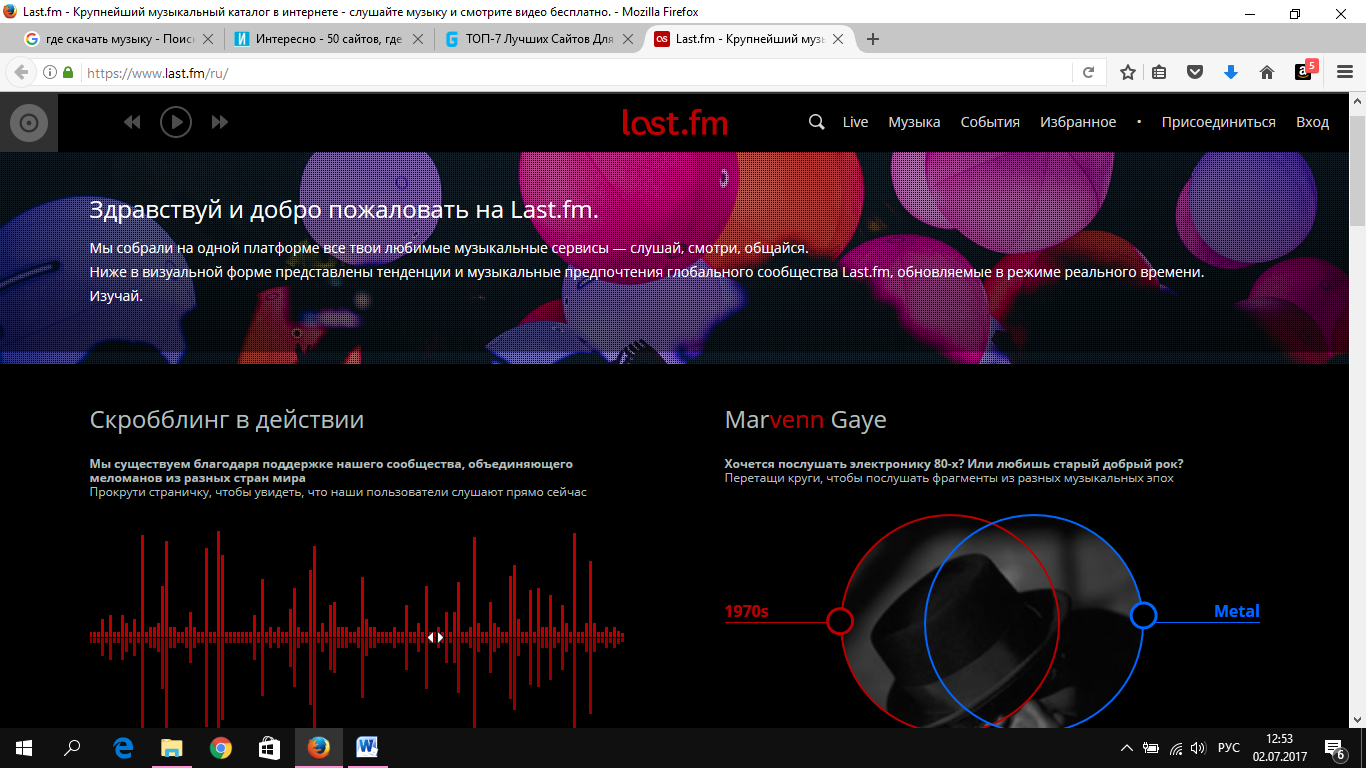
Task: Skip to the next track in the player
Action: coord(220,122)
